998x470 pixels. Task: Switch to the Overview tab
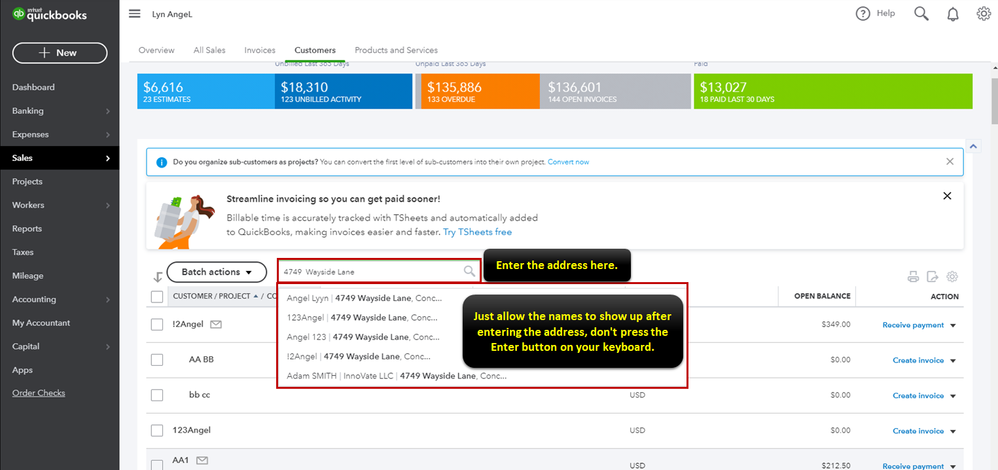tap(157, 50)
